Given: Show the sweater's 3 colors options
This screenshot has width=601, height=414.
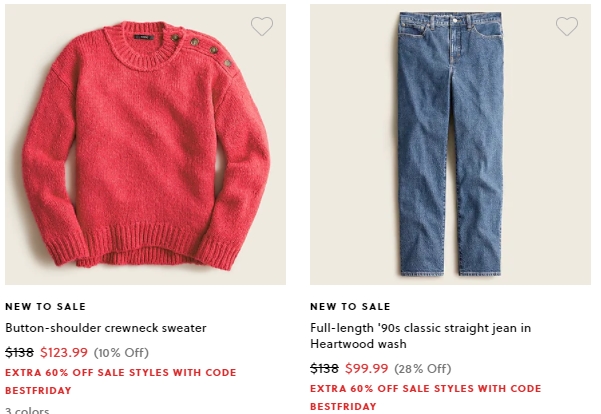Looking at the screenshot, I should [x=27, y=410].
